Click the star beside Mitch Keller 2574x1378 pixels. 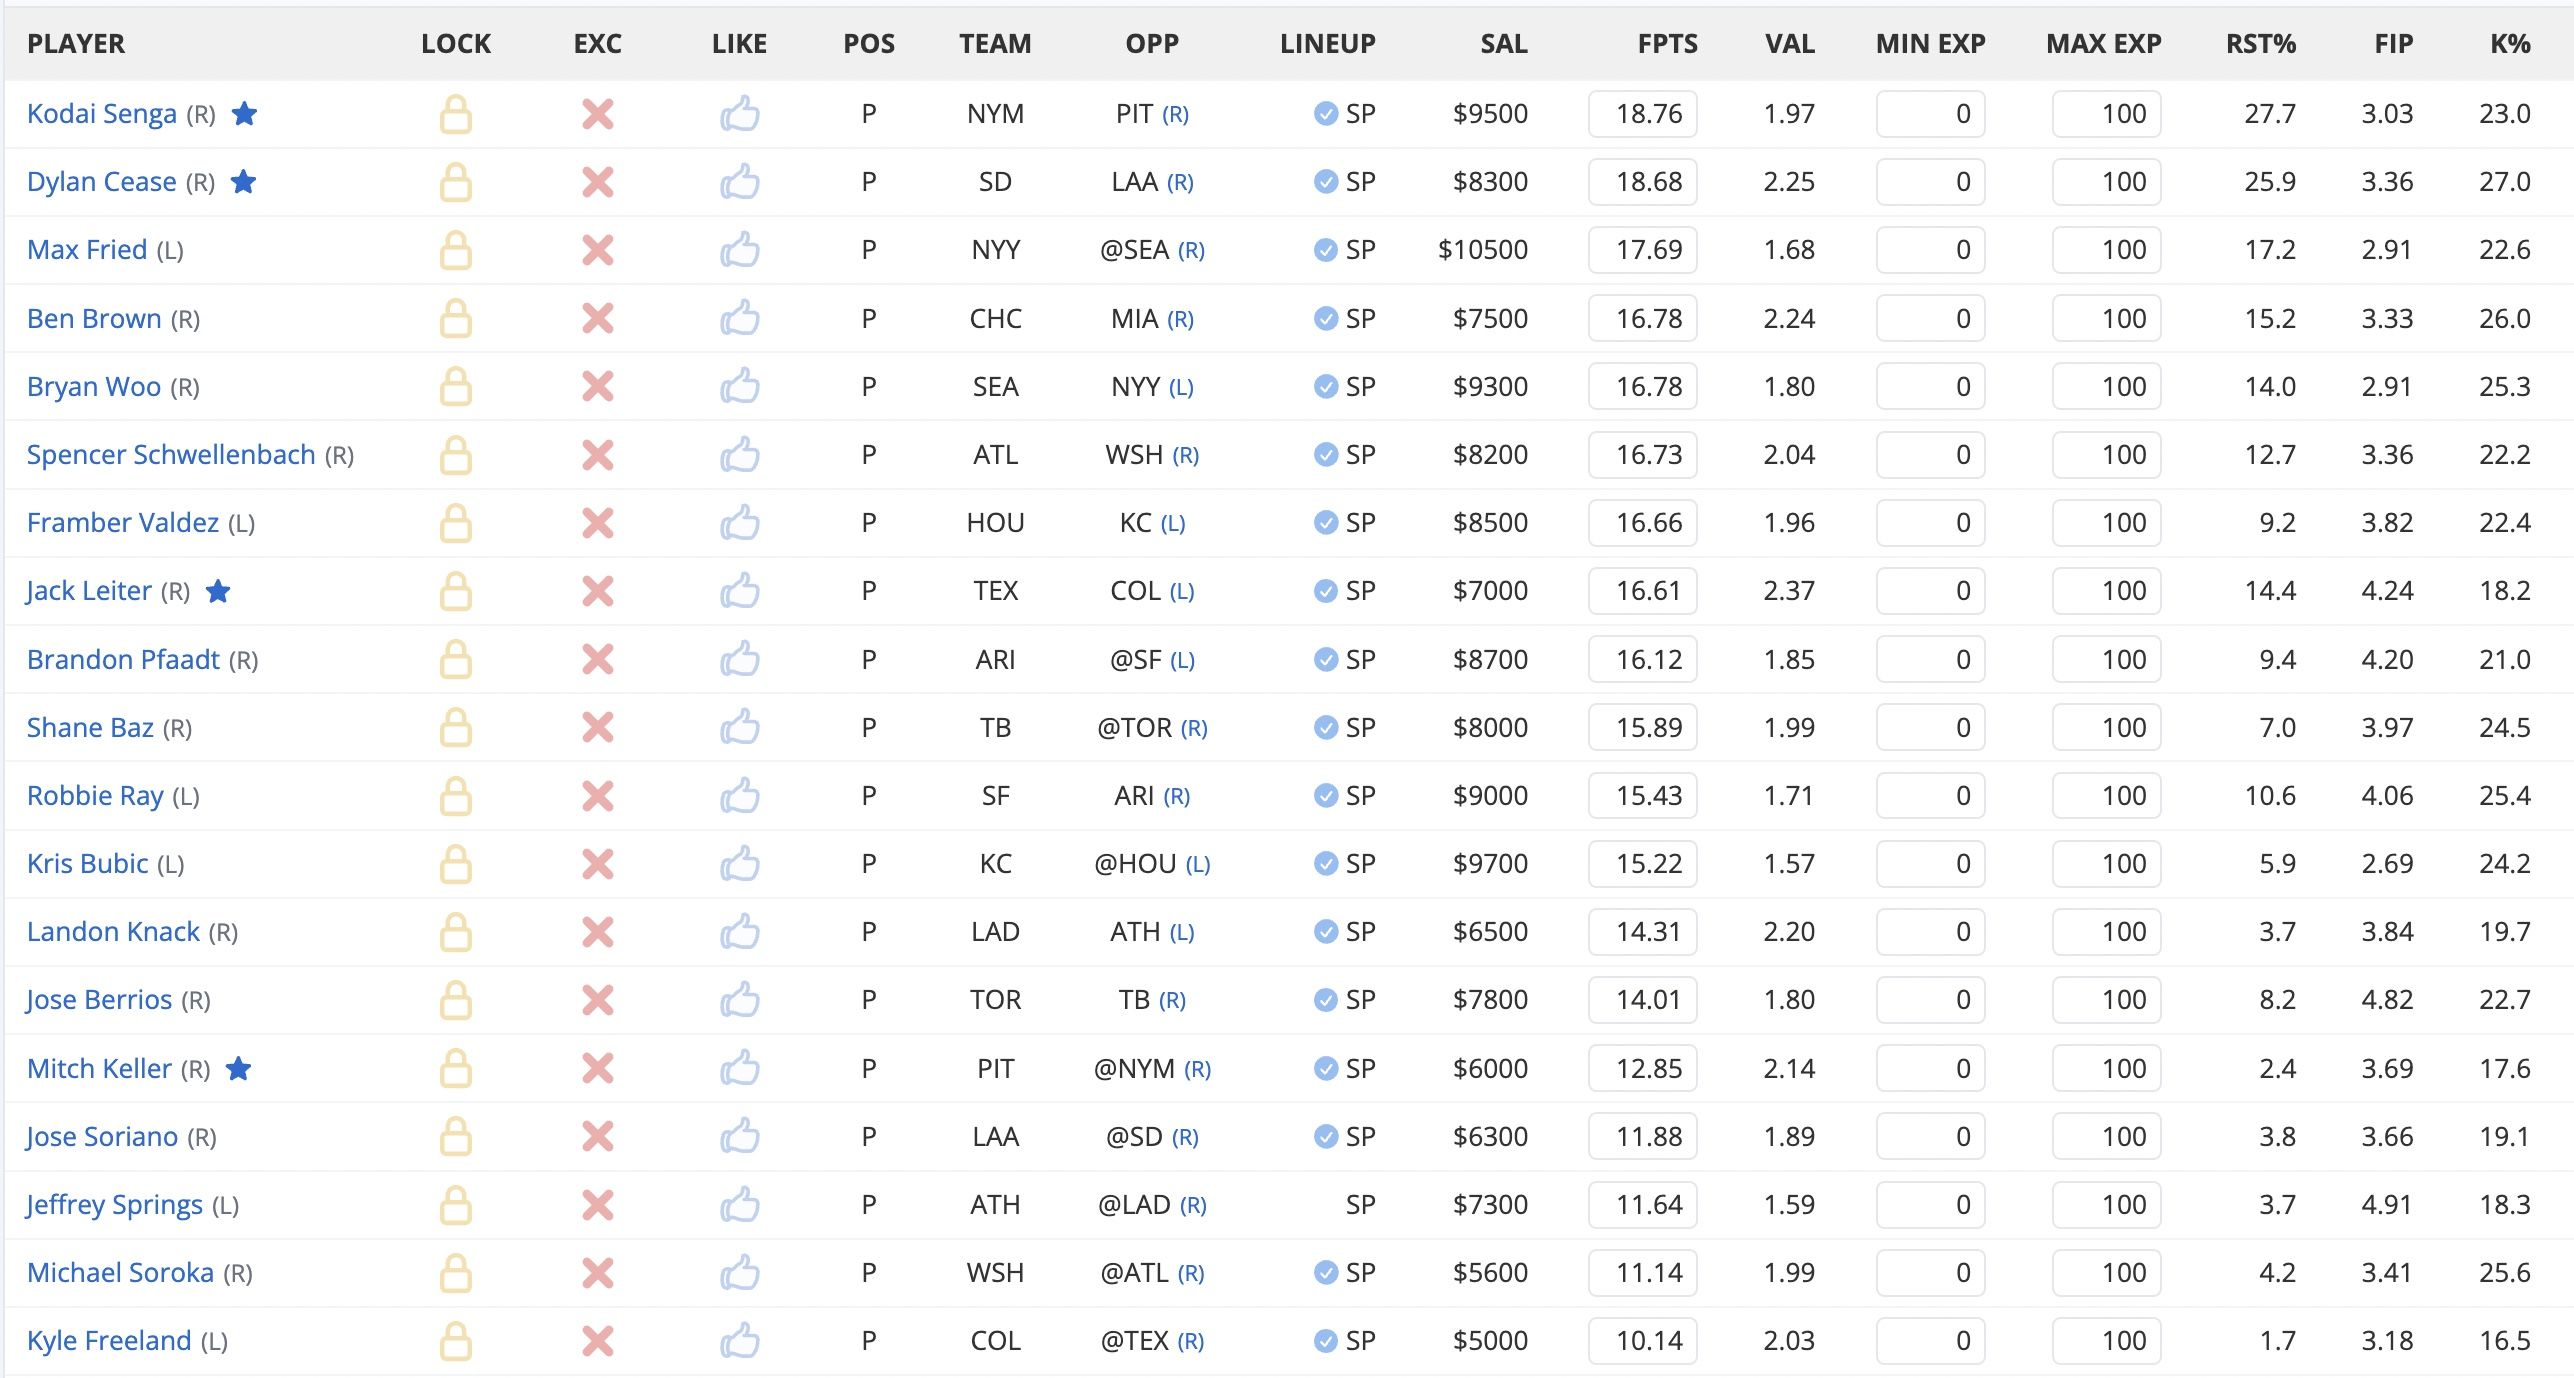[x=238, y=1068]
